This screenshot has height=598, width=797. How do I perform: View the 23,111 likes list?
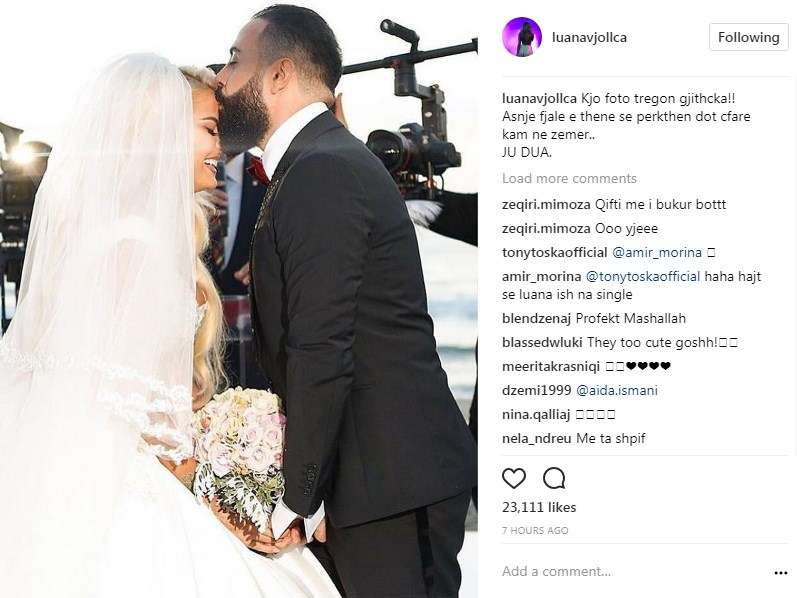(539, 507)
